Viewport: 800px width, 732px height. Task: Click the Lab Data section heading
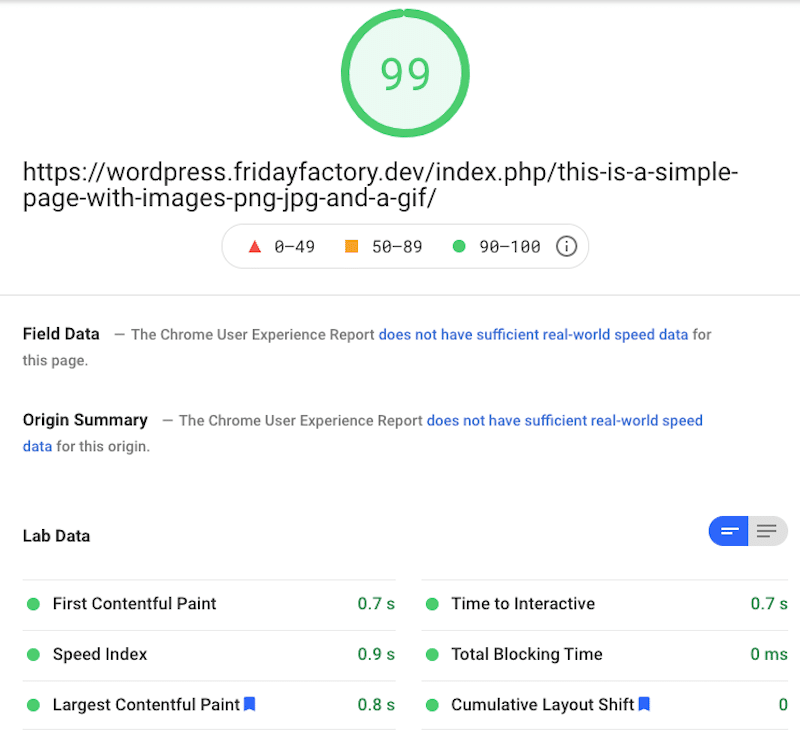pos(56,536)
